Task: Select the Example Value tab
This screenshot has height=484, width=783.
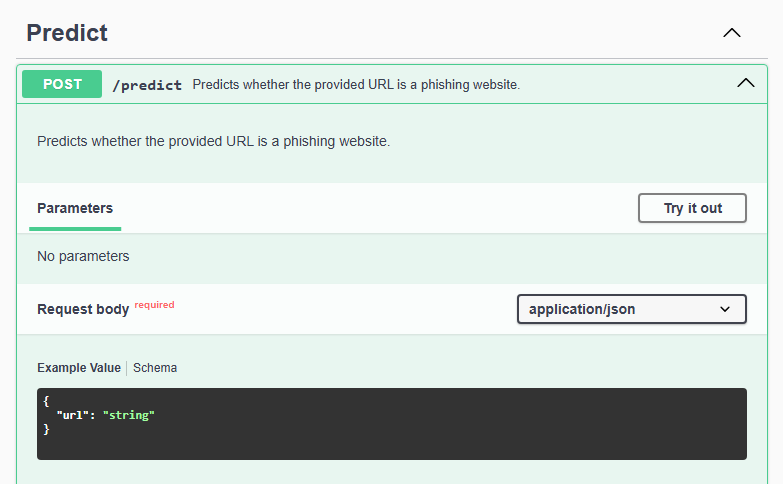Action: (x=78, y=368)
